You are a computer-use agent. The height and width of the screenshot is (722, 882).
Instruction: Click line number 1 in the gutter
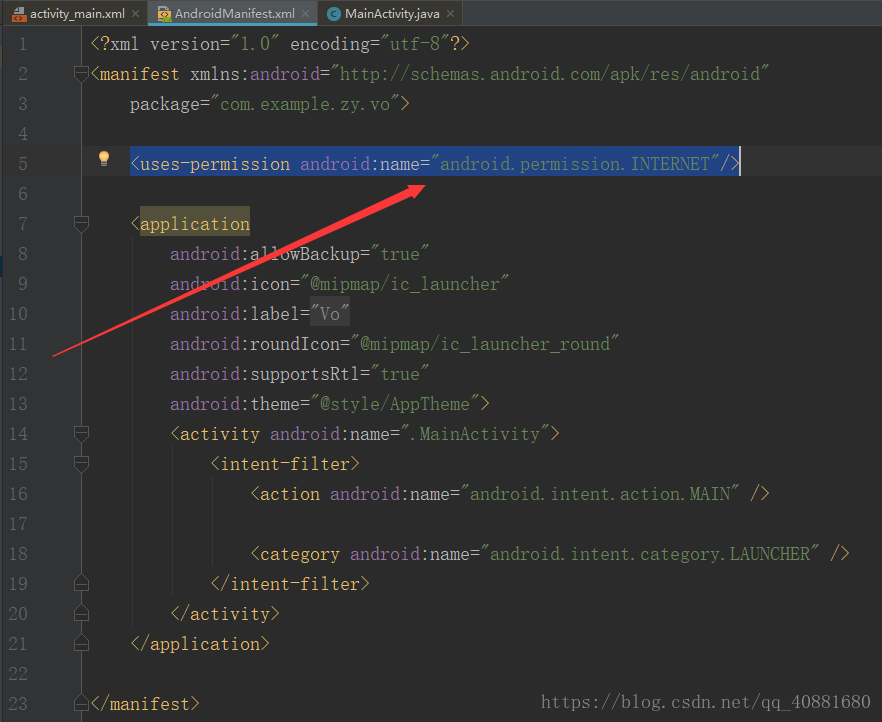[x=22, y=44]
